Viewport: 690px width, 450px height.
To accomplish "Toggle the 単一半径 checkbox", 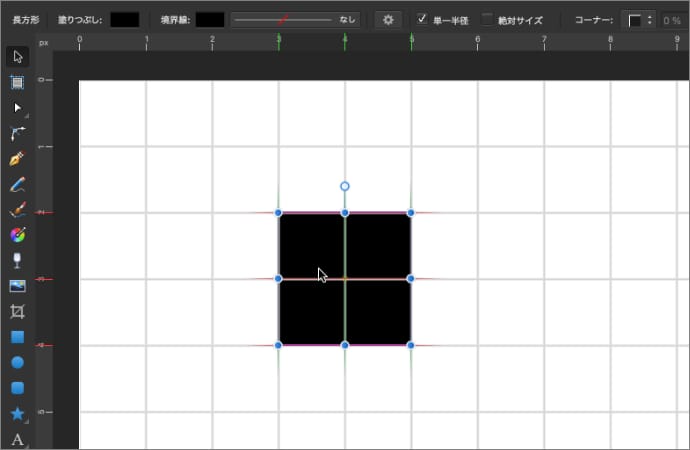I will 423,19.
